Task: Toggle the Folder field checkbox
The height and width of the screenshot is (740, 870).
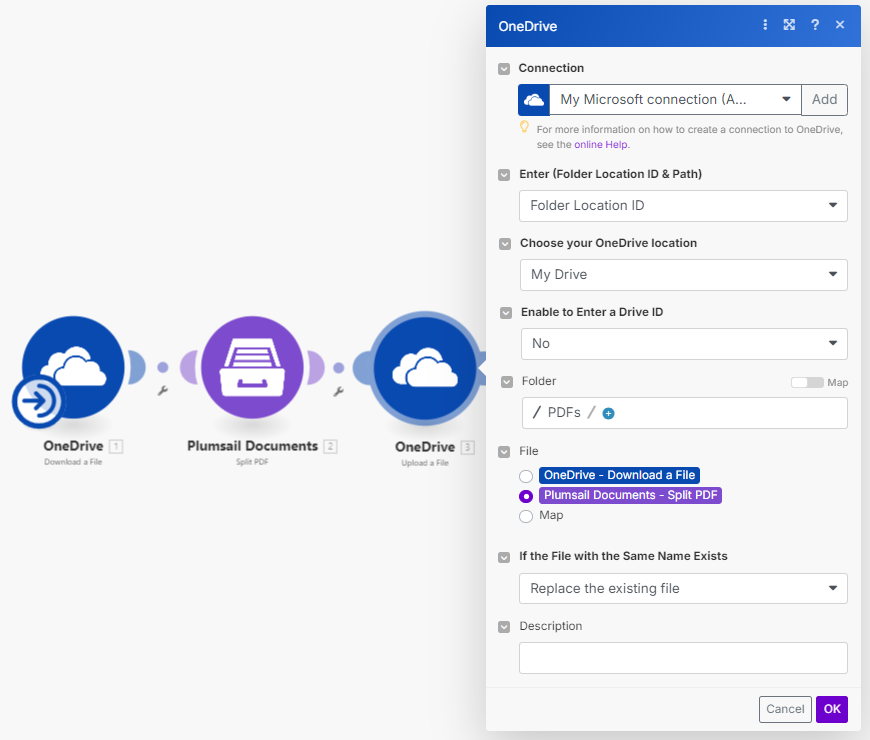Action: tap(507, 382)
